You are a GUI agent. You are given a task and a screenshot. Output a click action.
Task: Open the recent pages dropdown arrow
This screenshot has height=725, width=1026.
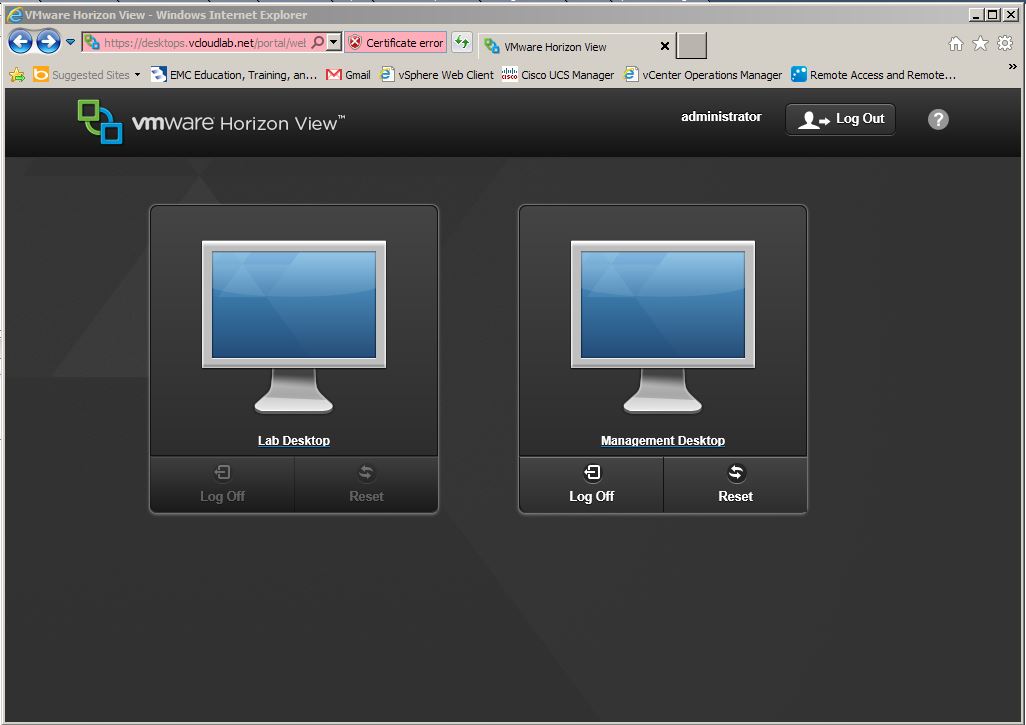click(x=70, y=42)
